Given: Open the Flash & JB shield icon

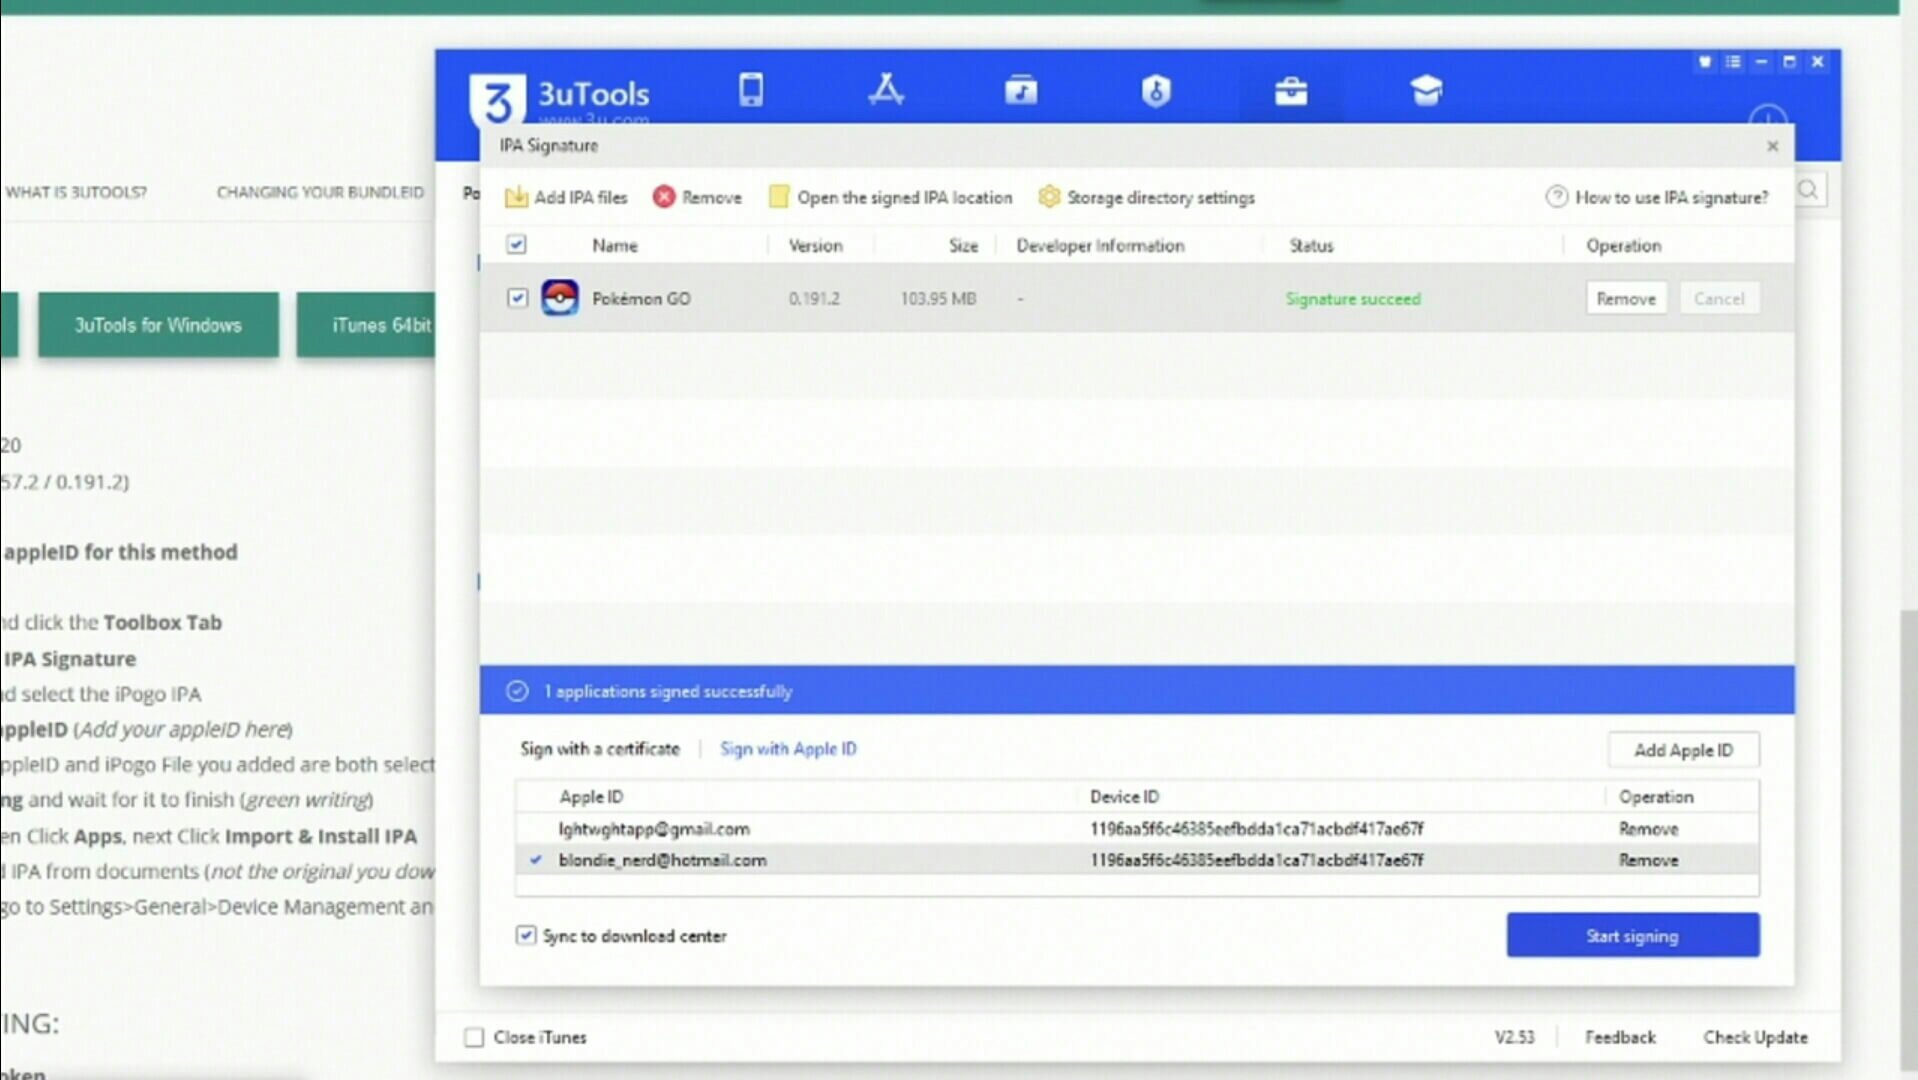Looking at the screenshot, I should click(1156, 91).
